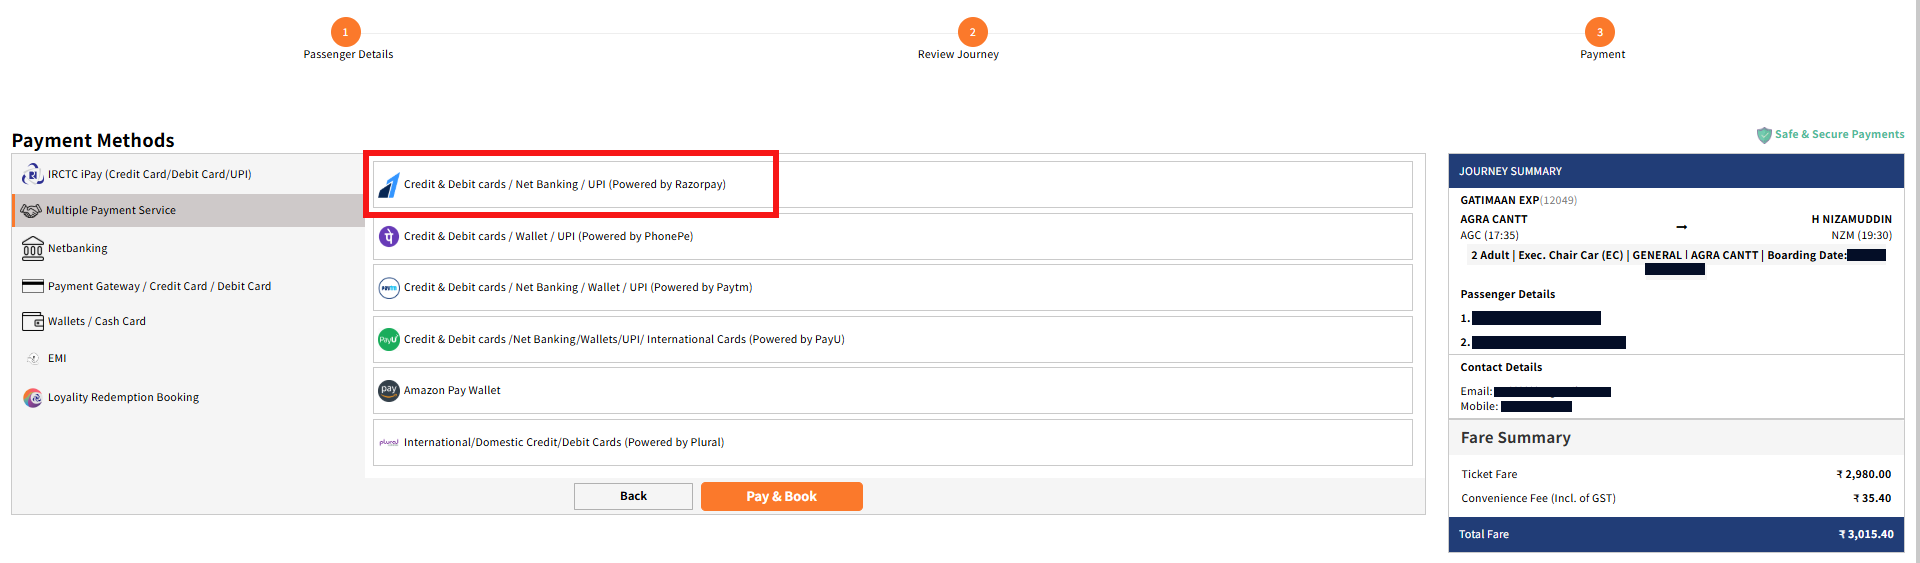Viewport: 1920px width, 563px height.
Task: Click the IRCTC iPay logo icon
Action: (x=32, y=174)
